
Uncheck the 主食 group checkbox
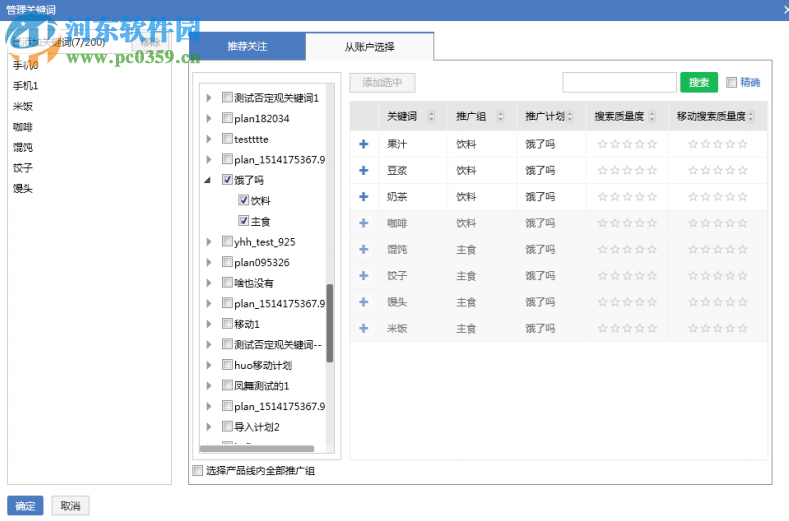pos(244,220)
